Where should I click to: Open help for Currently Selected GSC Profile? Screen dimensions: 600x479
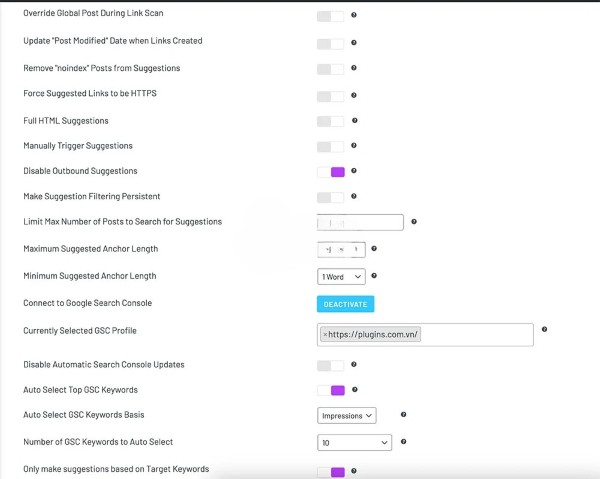pyautogui.click(x=544, y=329)
